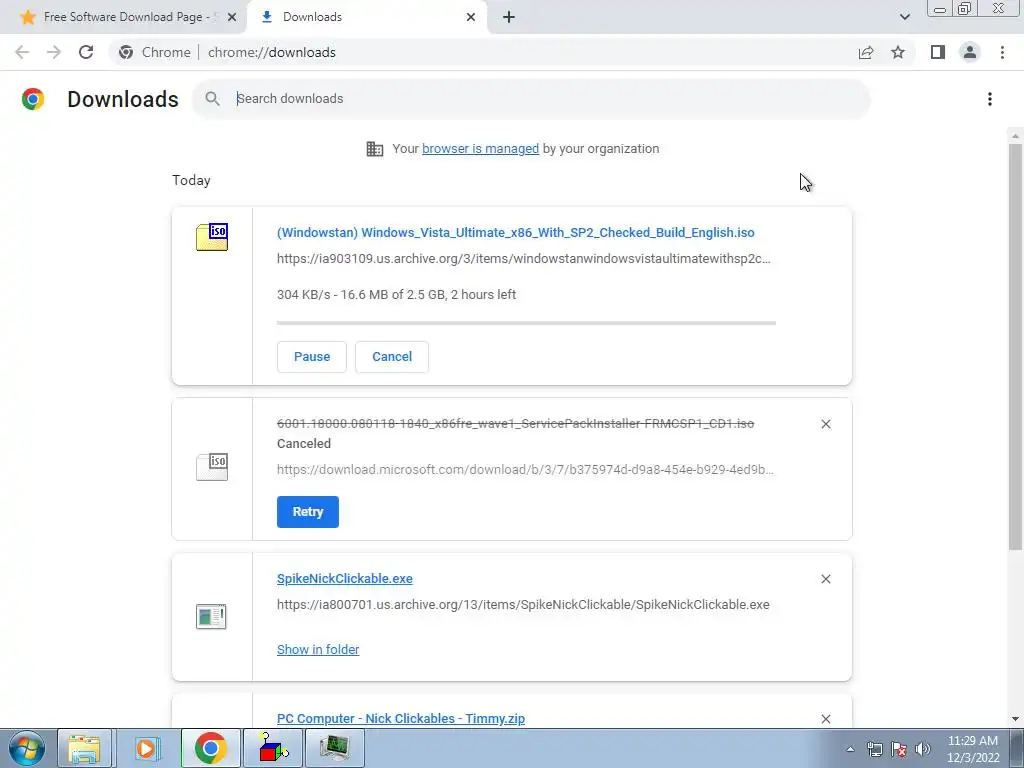Bookmark this tab with the star icon
This screenshot has width=1024, height=768.
coord(898,52)
